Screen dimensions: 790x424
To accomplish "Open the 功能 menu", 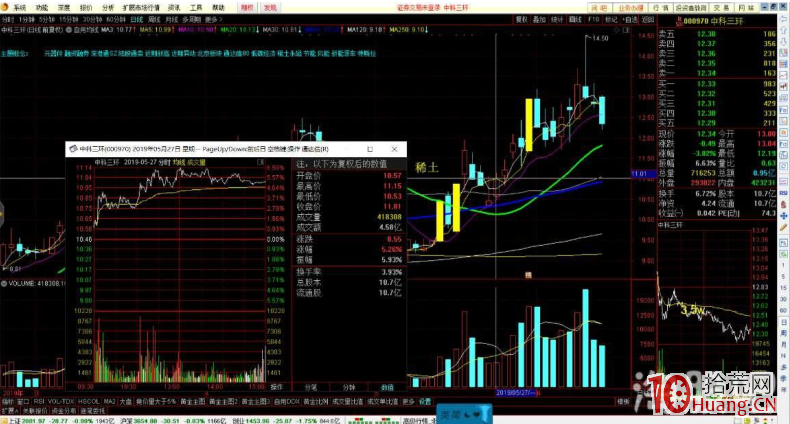I will [42, 8].
